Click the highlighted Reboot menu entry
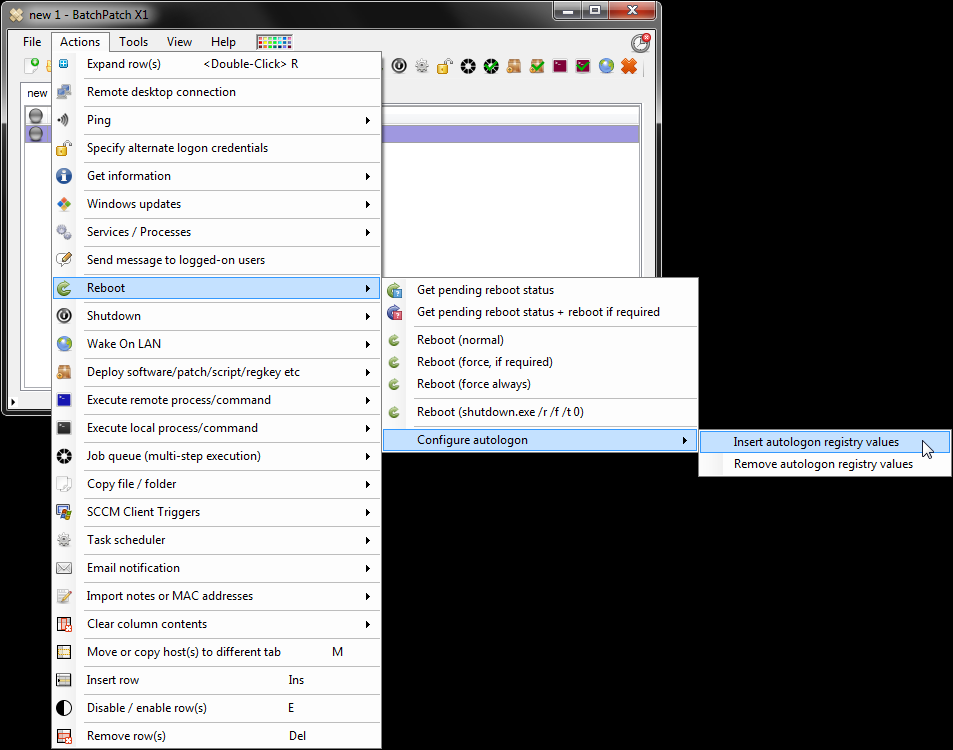The image size is (953, 750). click(216, 287)
